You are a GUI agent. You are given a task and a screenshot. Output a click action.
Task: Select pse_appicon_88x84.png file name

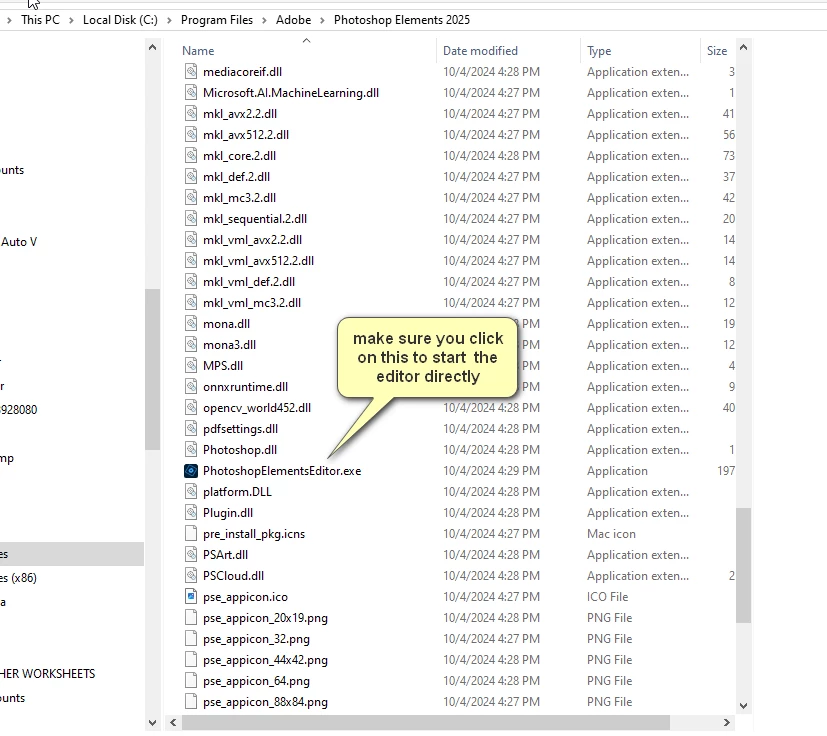[265, 702]
